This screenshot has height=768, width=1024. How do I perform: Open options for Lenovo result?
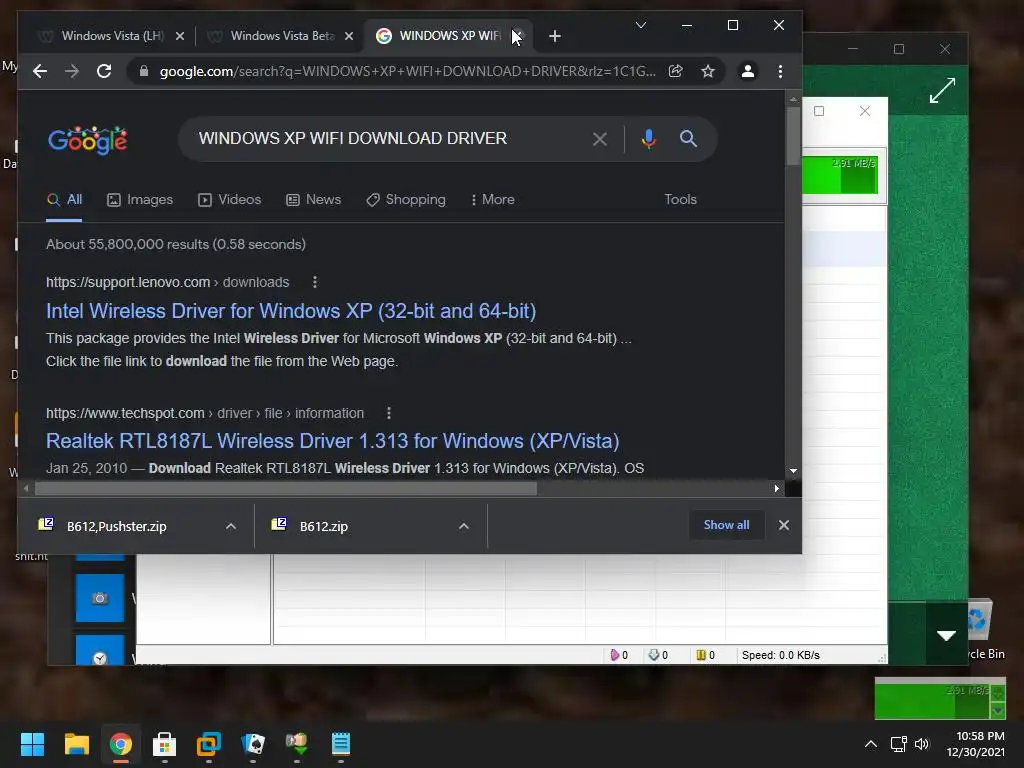coord(315,282)
